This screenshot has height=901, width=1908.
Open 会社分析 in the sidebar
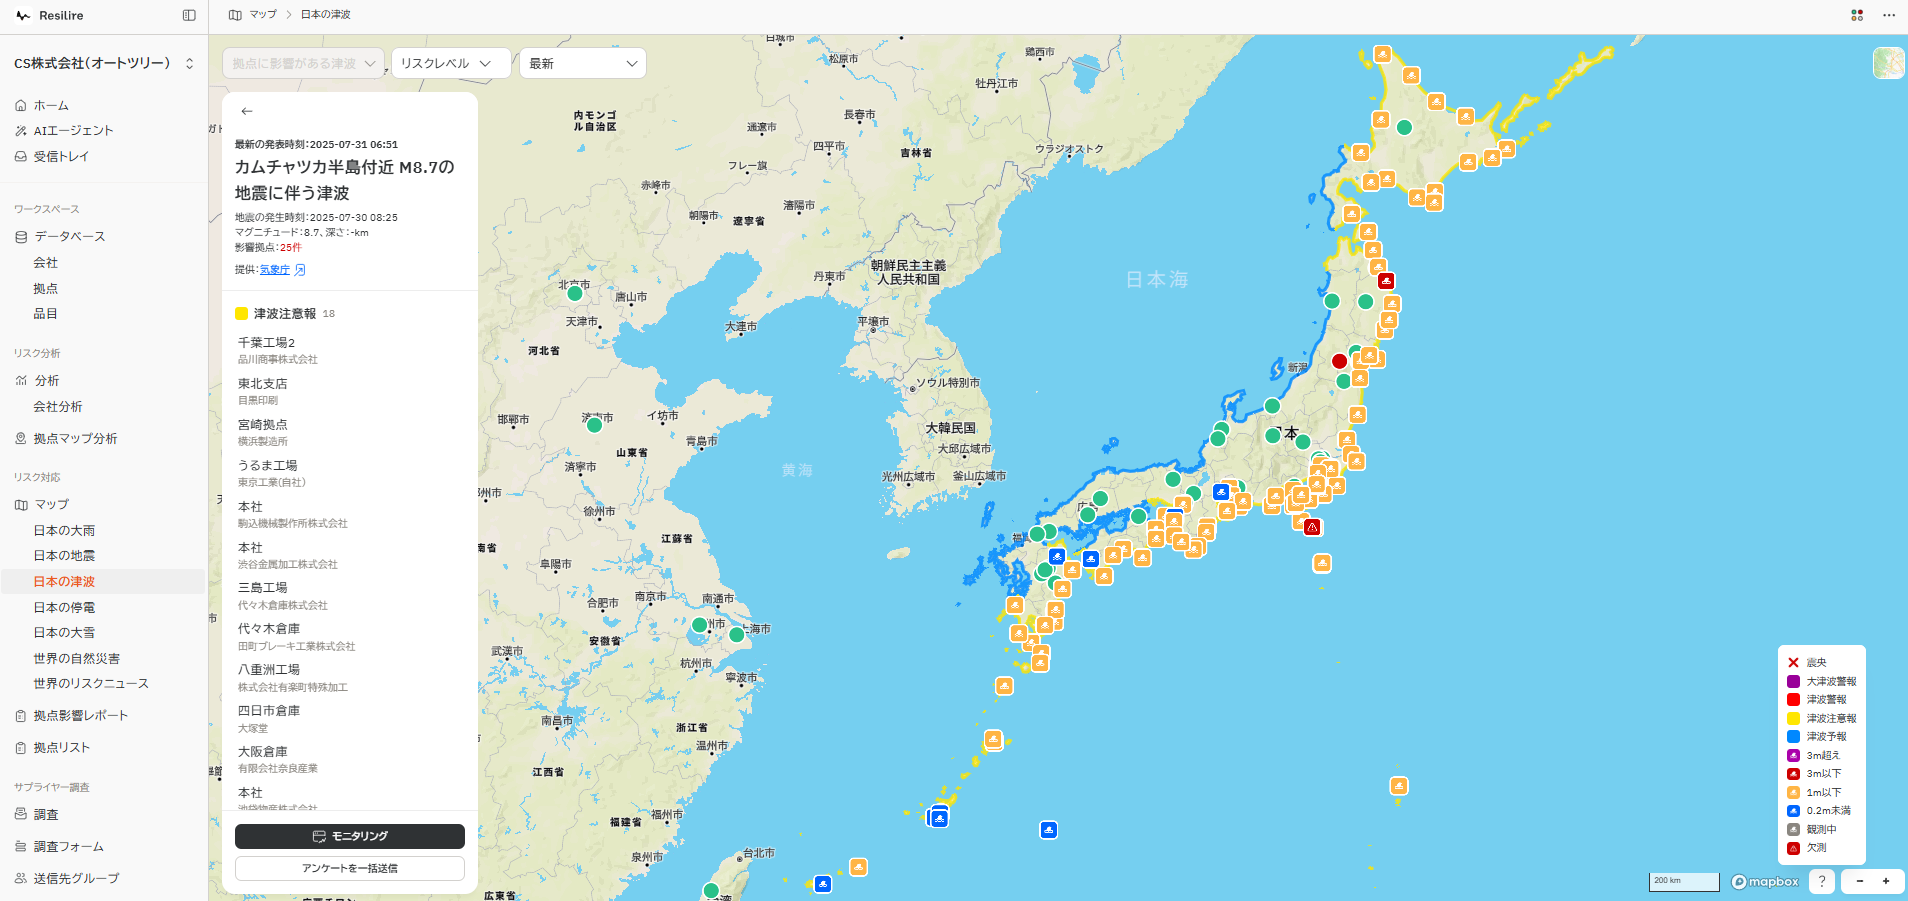pyautogui.click(x=58, y=407)
